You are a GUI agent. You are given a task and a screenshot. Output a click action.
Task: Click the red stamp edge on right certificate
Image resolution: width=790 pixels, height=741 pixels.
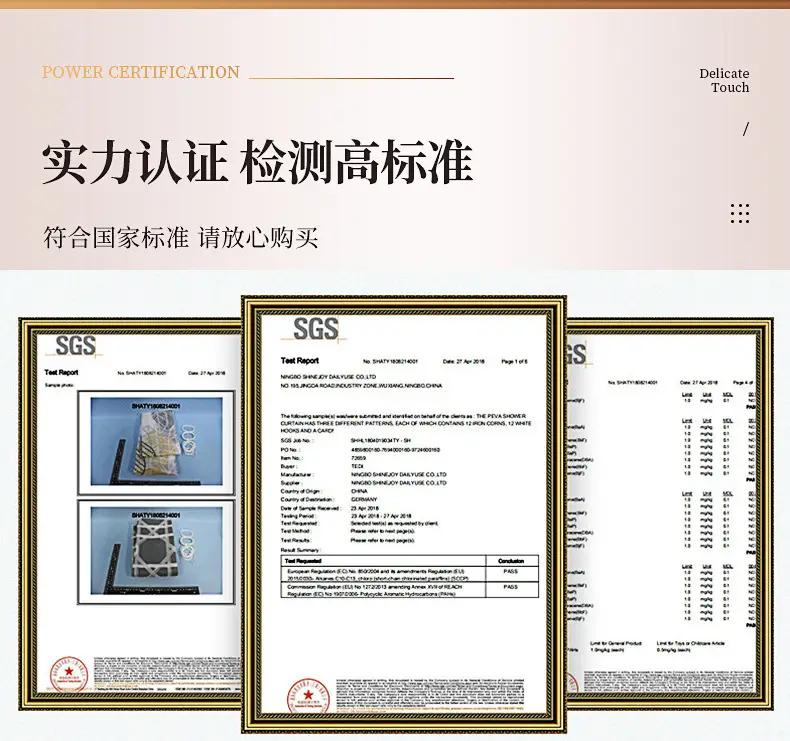tap(573, 683)
